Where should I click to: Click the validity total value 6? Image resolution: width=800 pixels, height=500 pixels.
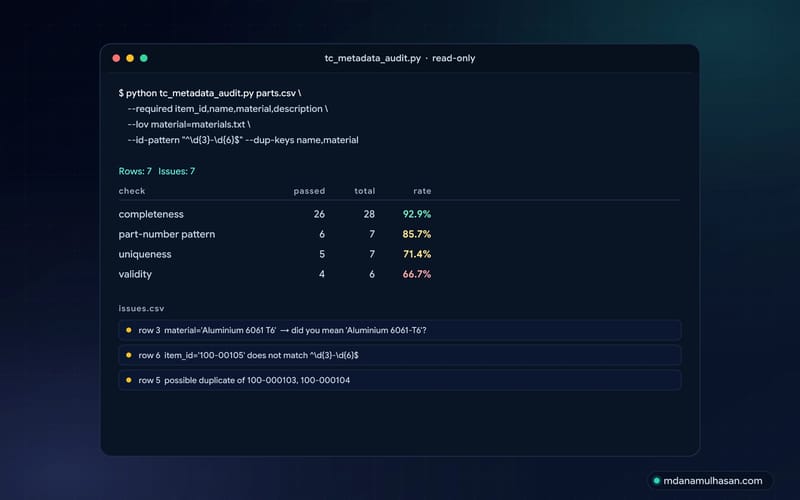point(372,274)
